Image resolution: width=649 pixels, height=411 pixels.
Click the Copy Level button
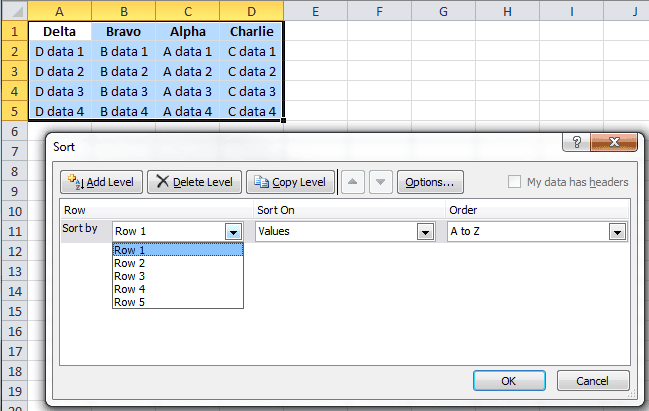291,182
